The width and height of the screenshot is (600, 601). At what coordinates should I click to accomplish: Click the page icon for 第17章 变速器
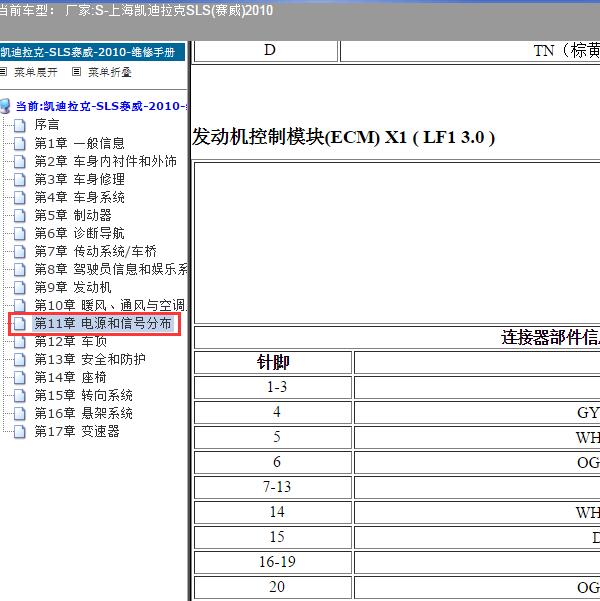click(x=20, y=431)
